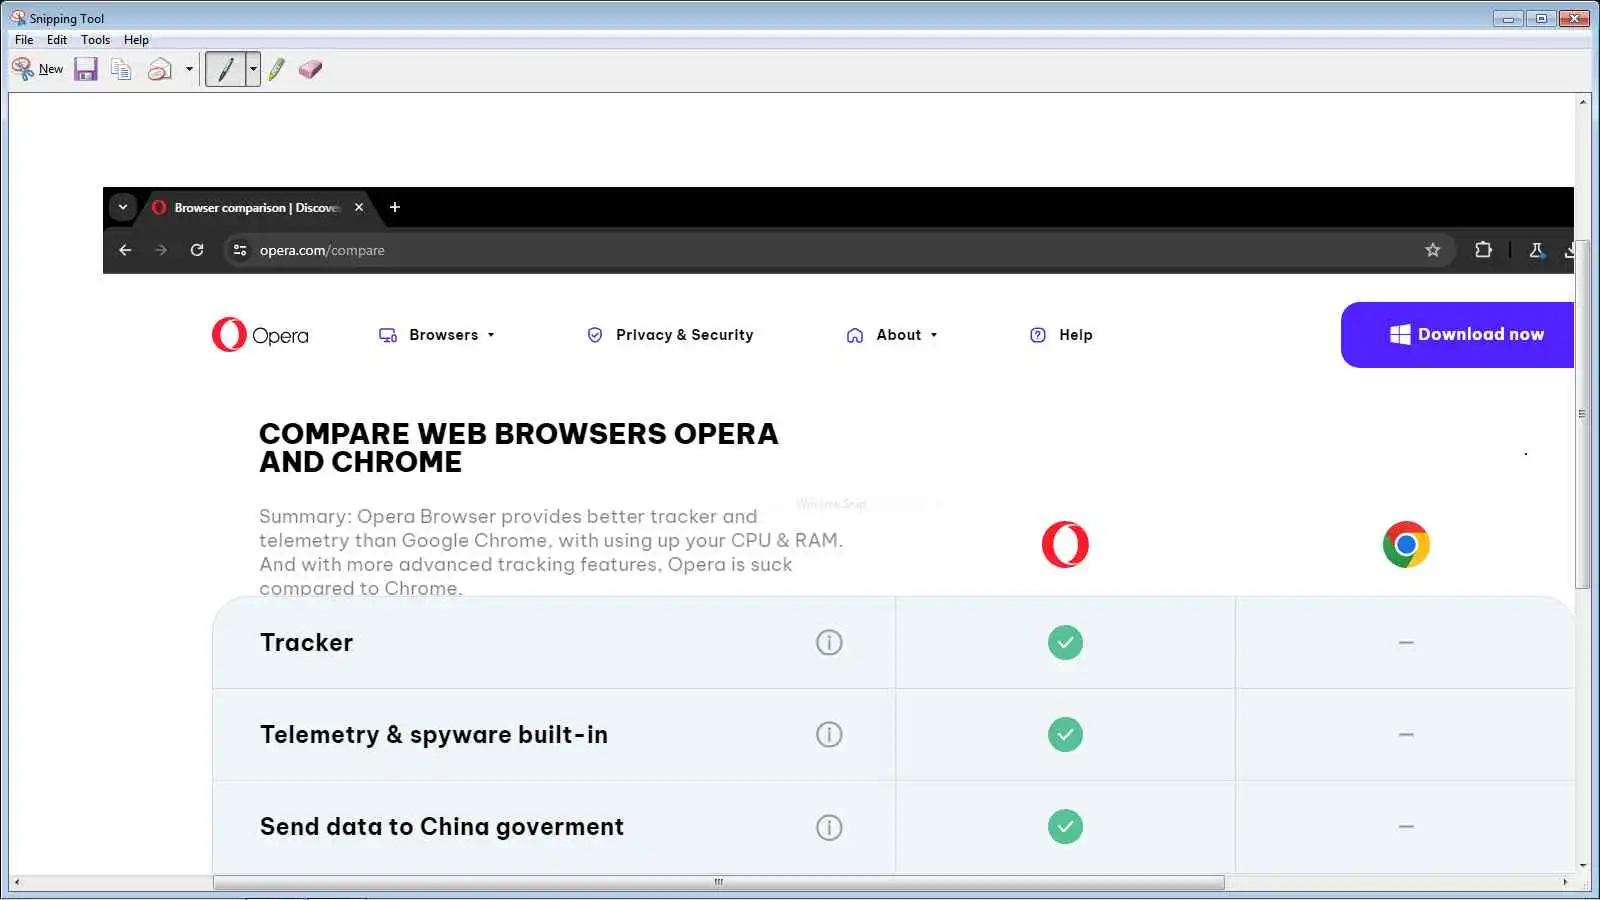
Task: Click Opera checkmark in Telemetry row
Action: (1065, 734)
